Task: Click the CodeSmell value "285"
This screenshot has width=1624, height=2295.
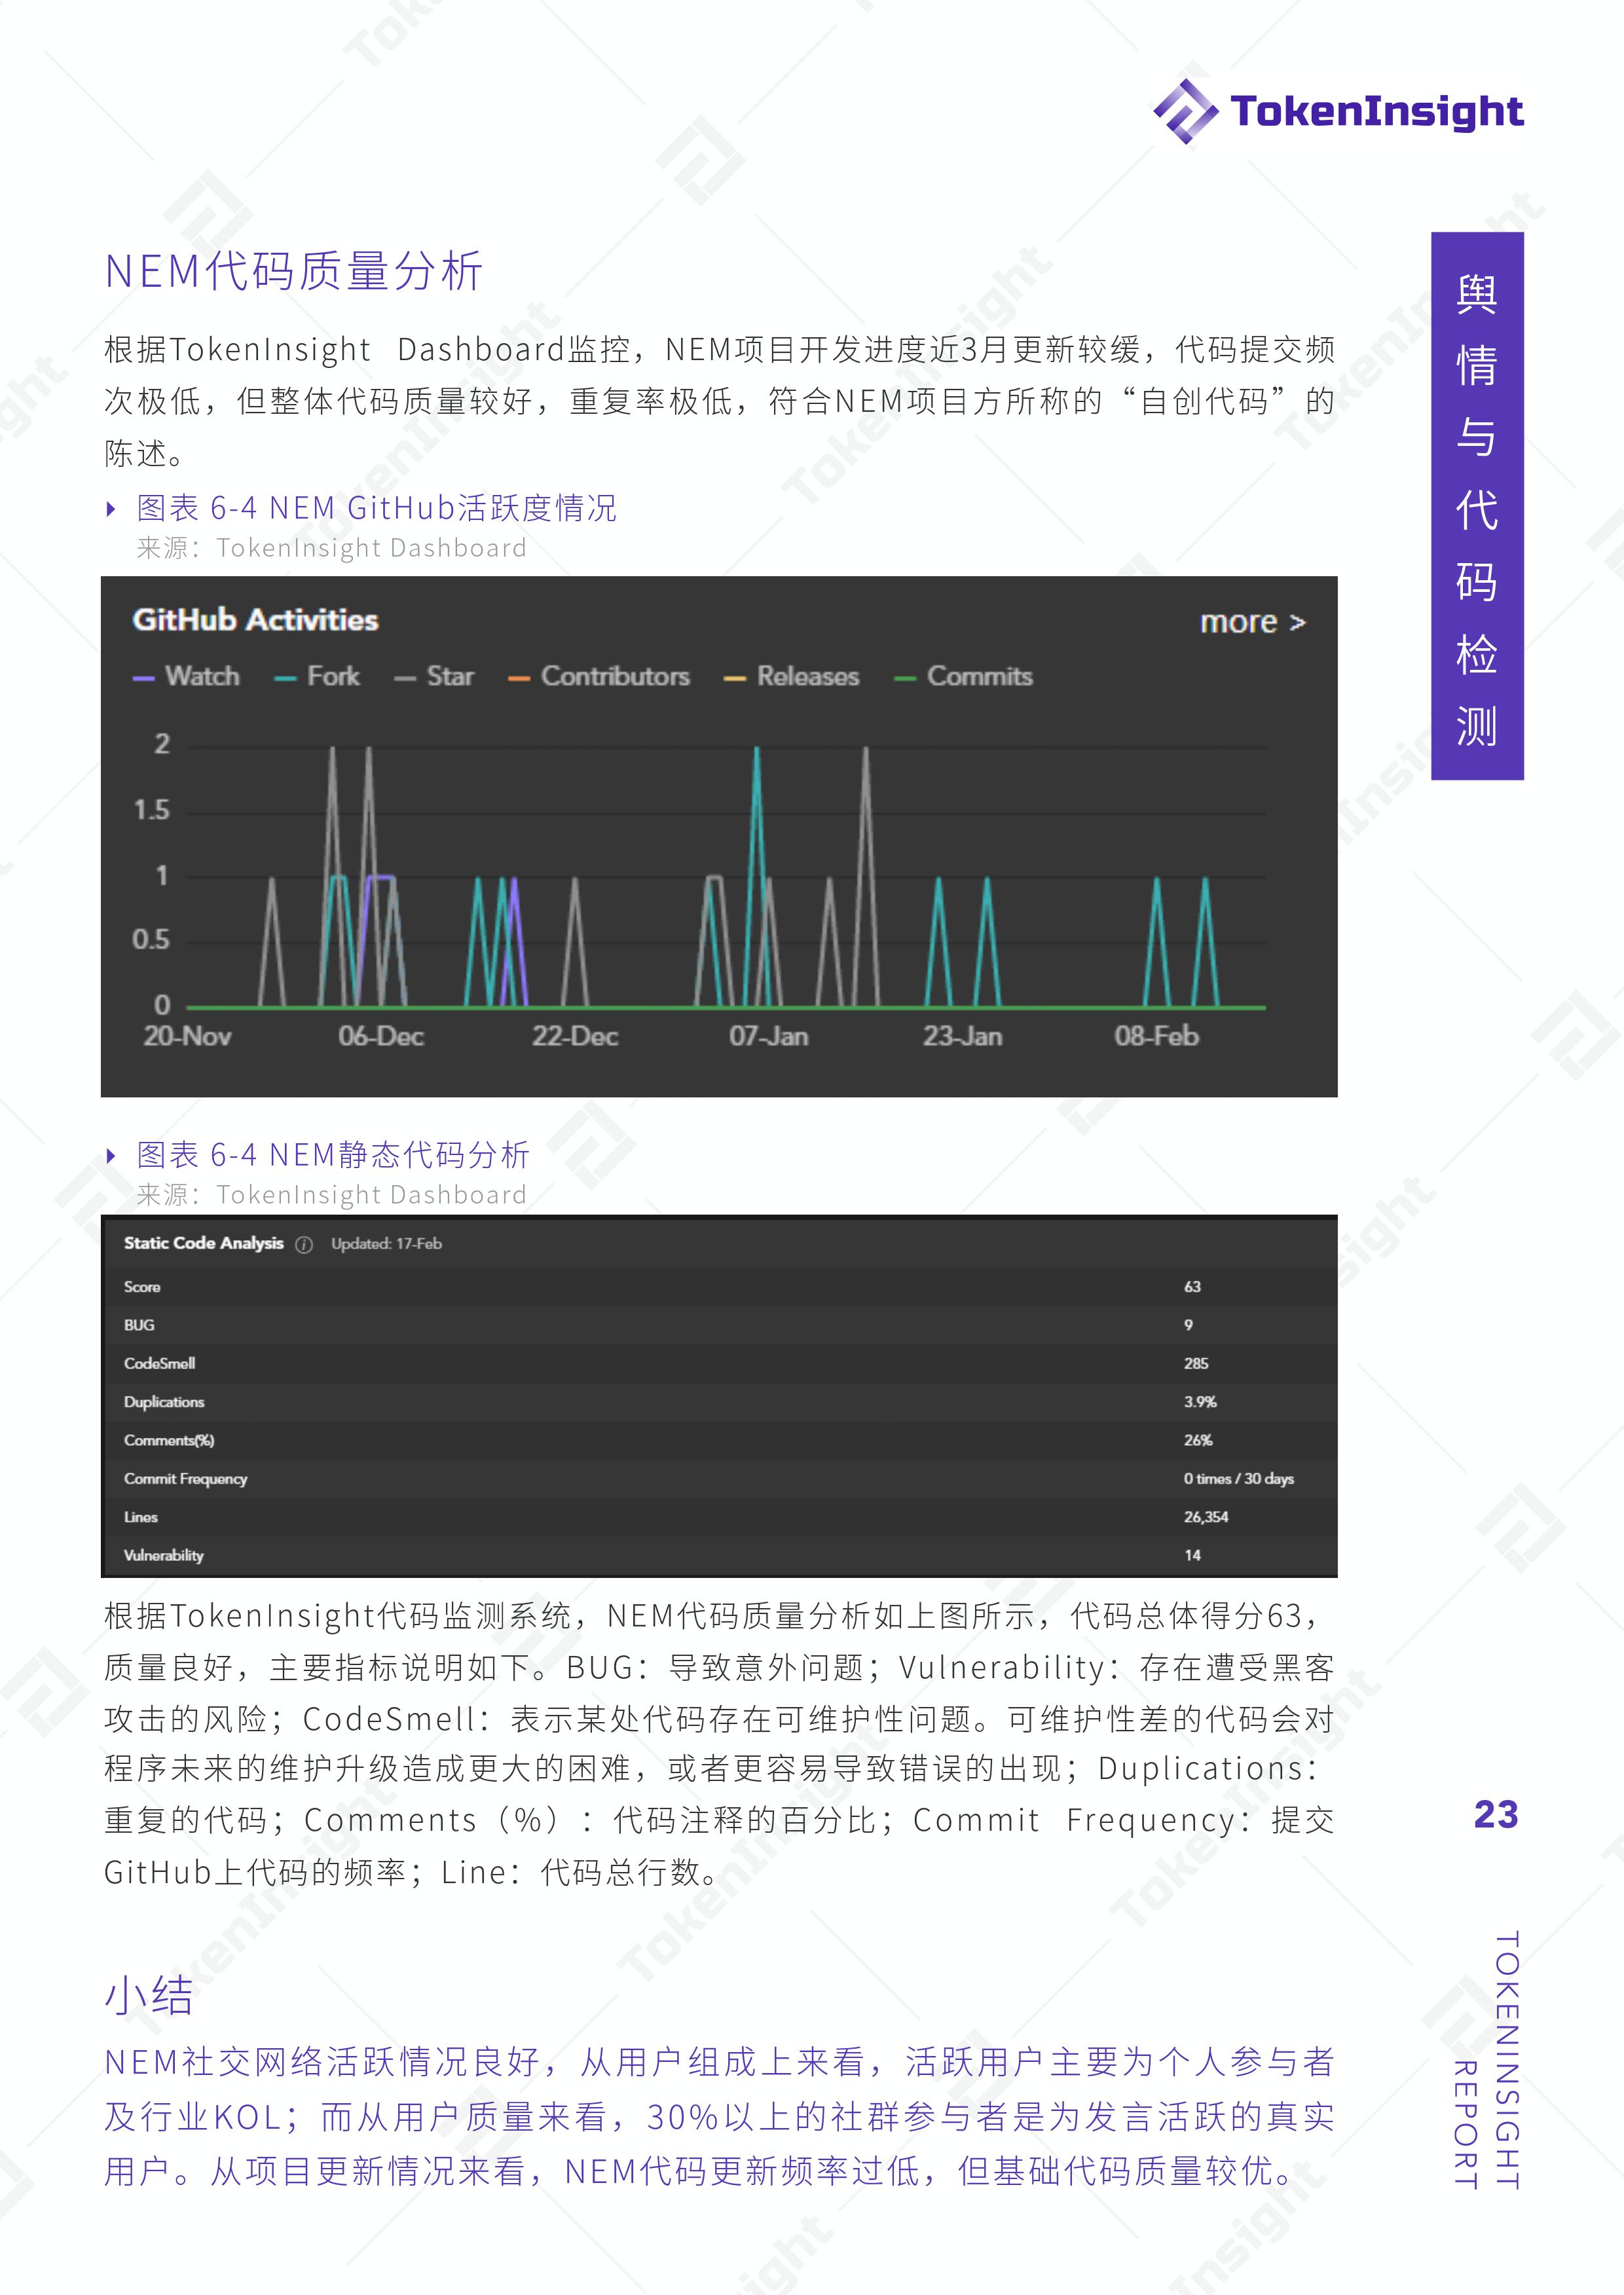Action: click(x=1196, y=1363)
